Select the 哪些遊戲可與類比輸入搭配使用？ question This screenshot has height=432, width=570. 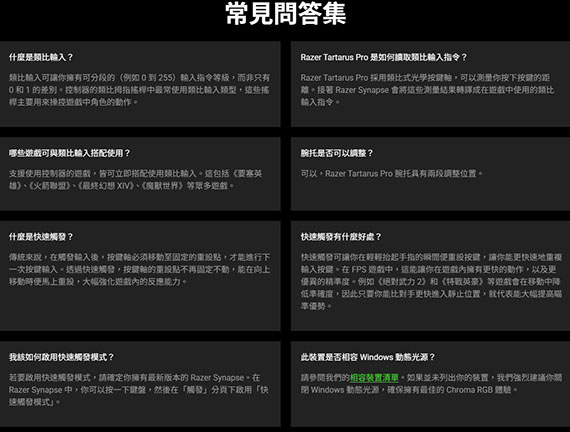[69, 153]
